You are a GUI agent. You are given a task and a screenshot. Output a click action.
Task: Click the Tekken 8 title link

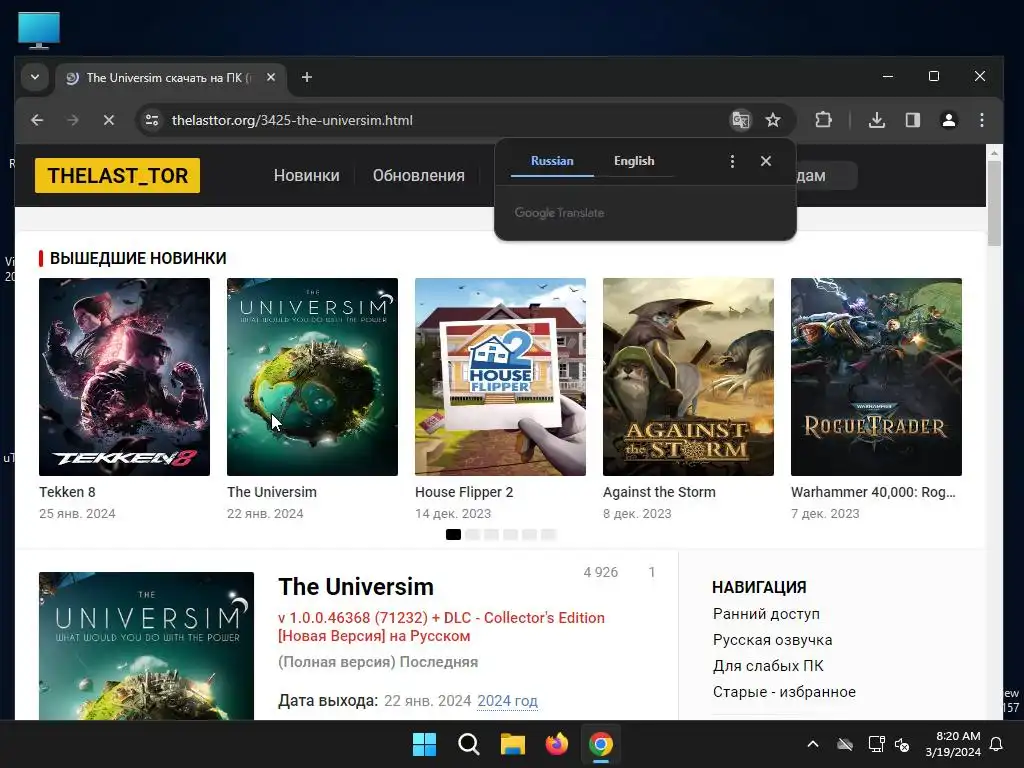point(67,492)
